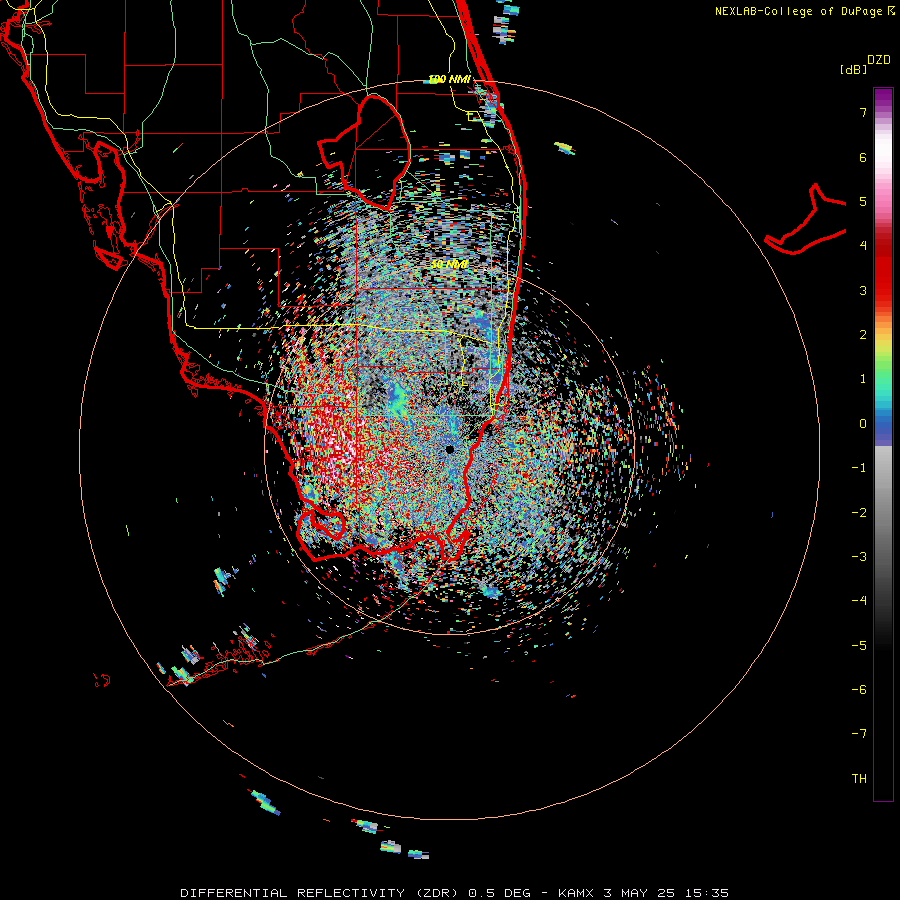Click the 4 dB colorbar tick label

coord(863,246)
